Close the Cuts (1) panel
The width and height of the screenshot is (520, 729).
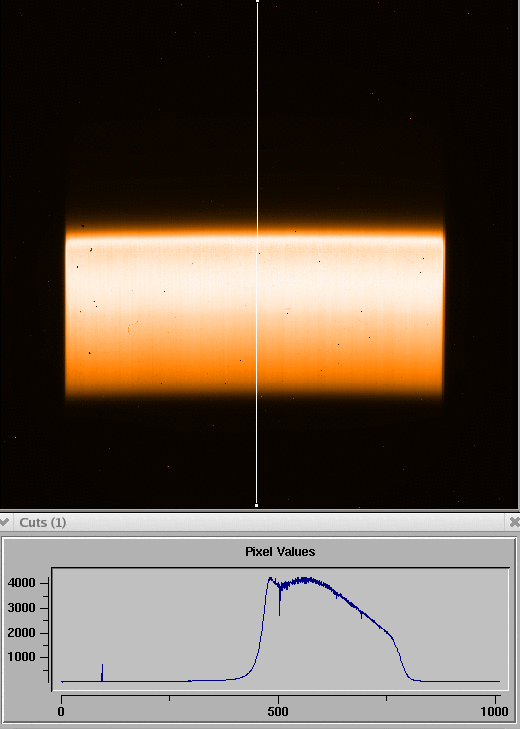click(x=515, y=522)
